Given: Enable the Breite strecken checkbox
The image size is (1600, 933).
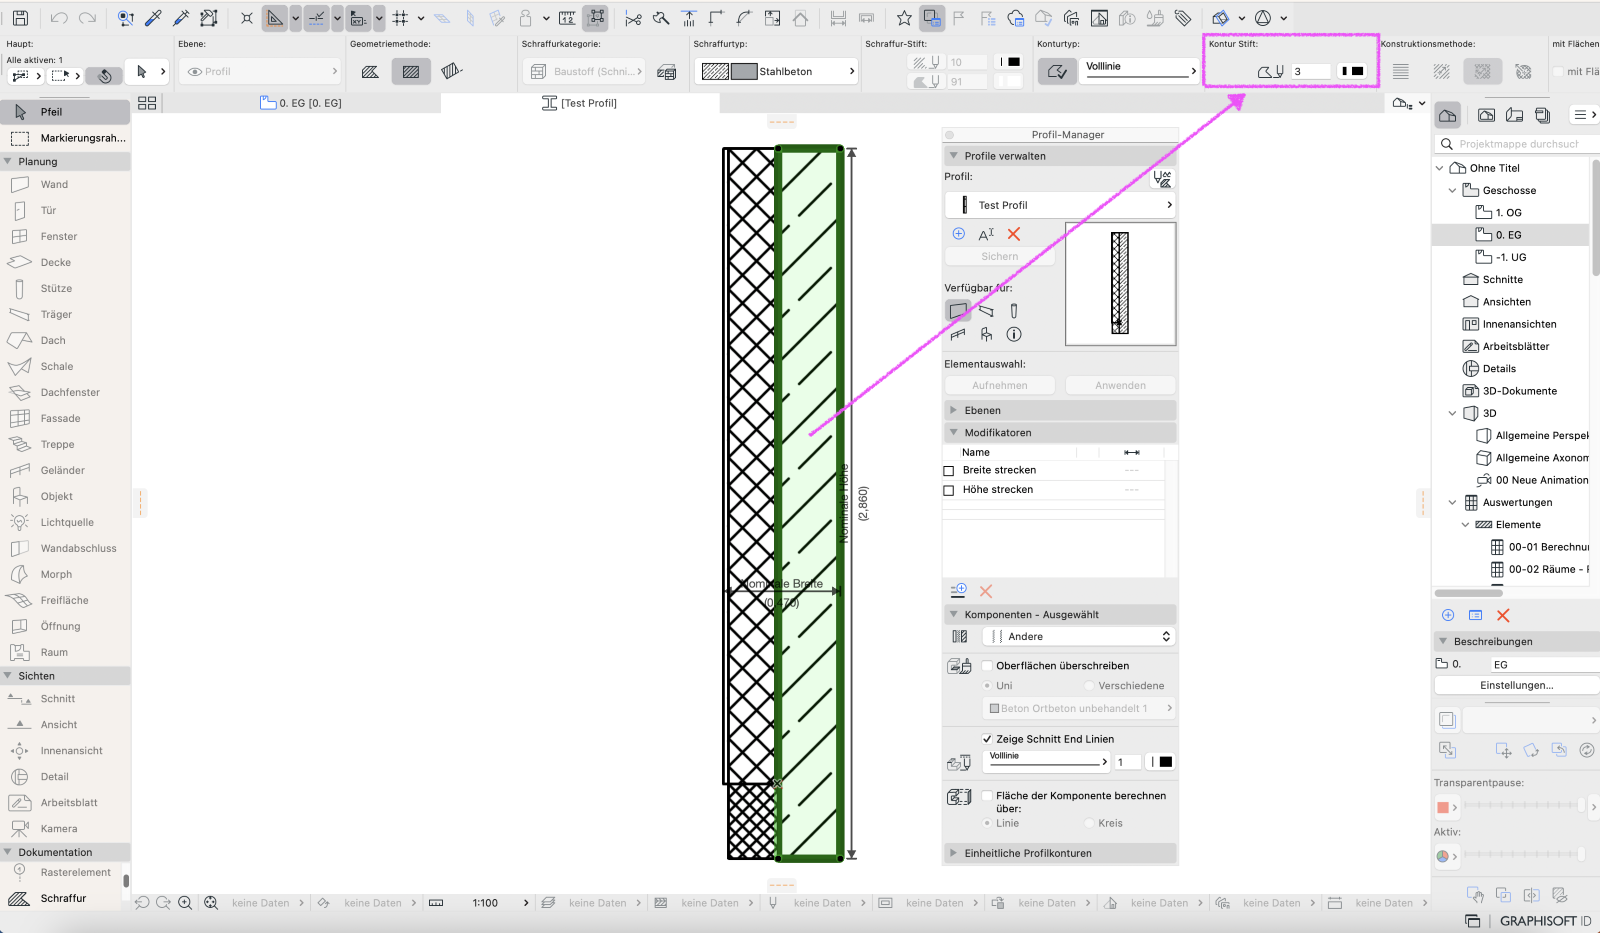Looking at the screenshot, I should coord(949,471).
